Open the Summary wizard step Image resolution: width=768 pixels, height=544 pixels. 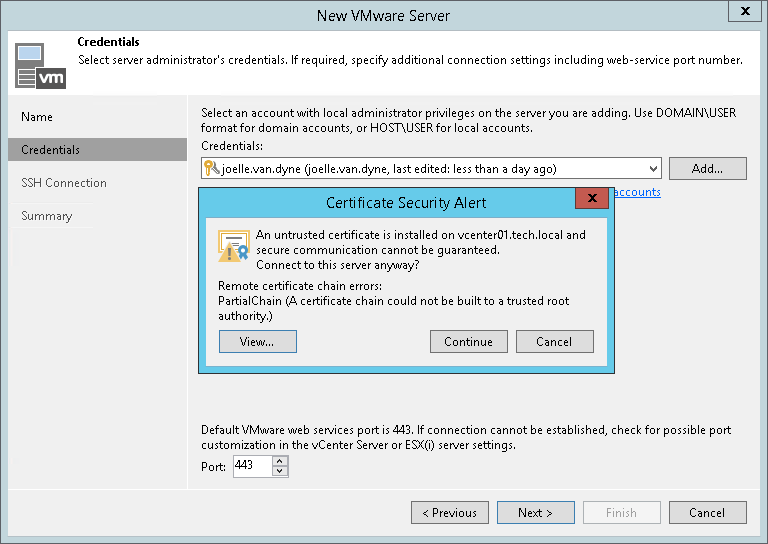pyautogui.click(x=47, y=216)
